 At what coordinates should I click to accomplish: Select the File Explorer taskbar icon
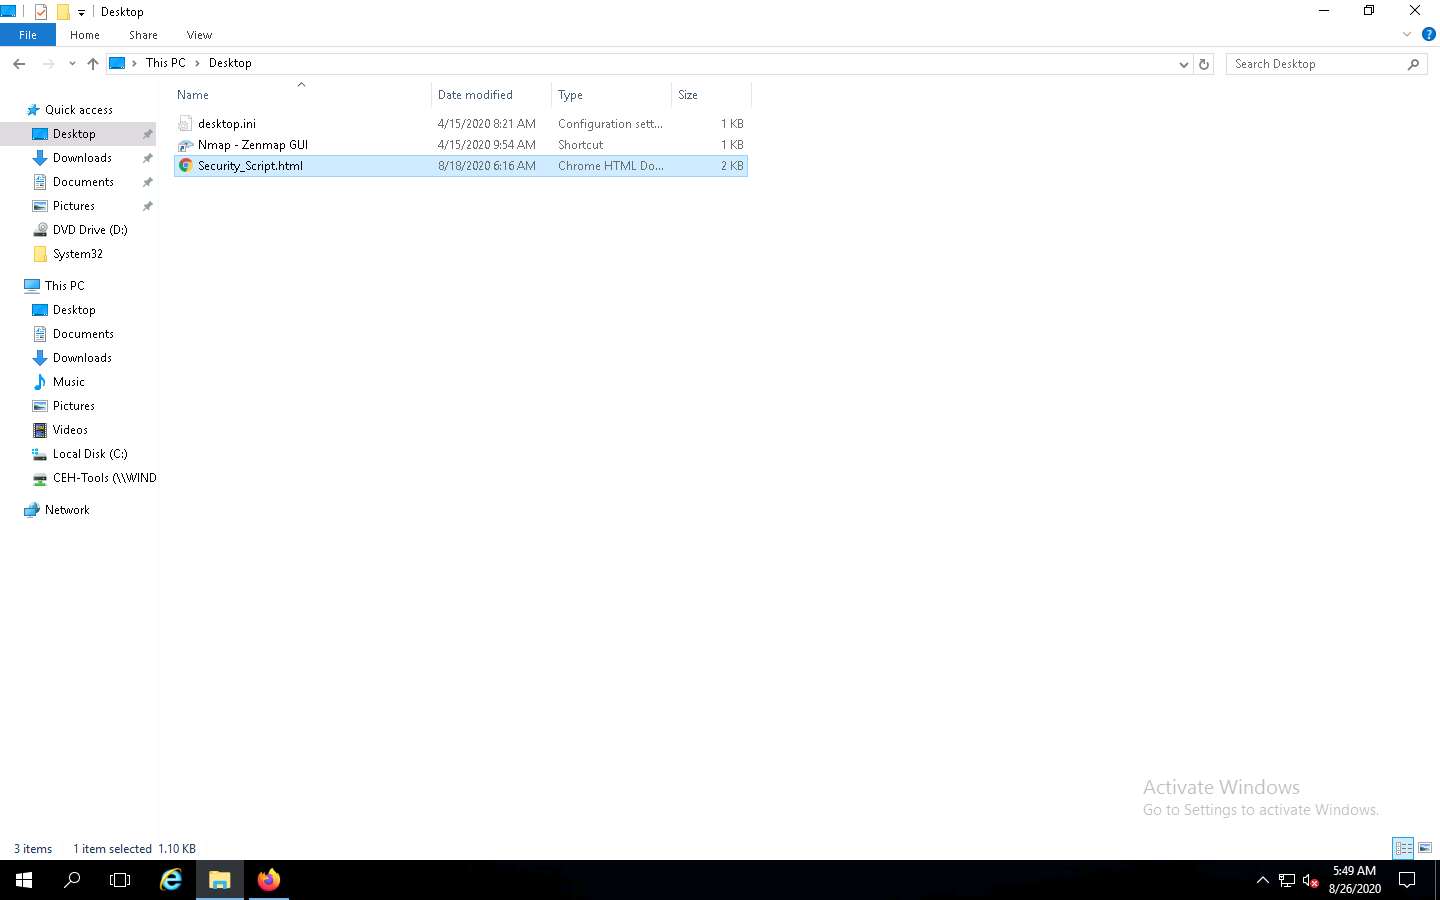click(x=219, y=881)
